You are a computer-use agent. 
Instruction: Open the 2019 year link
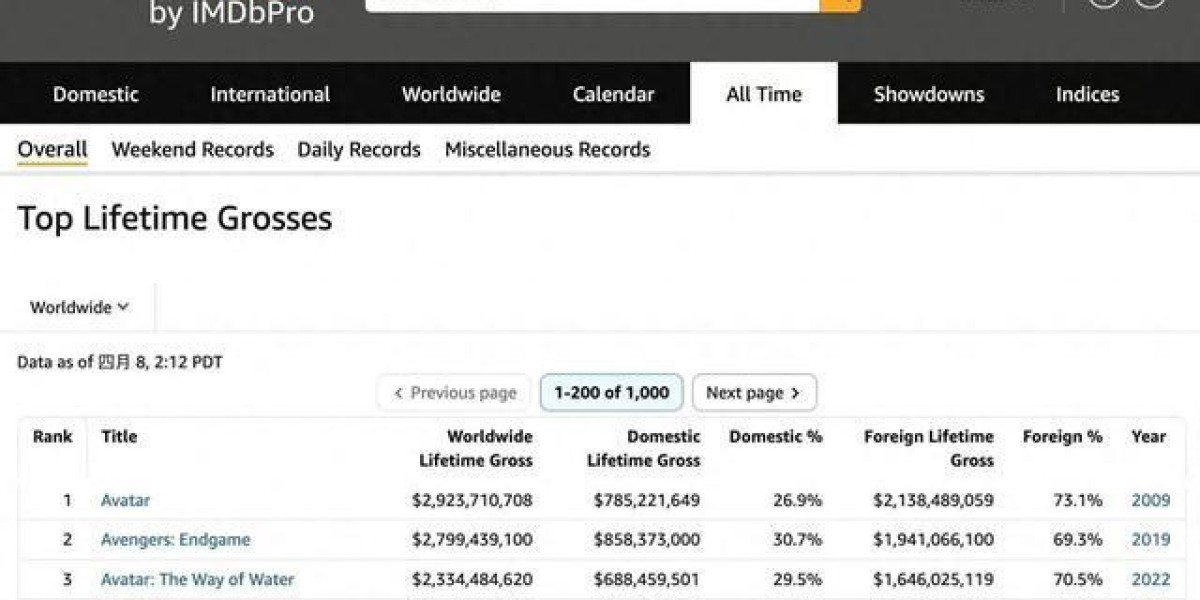coord(1150,540)
